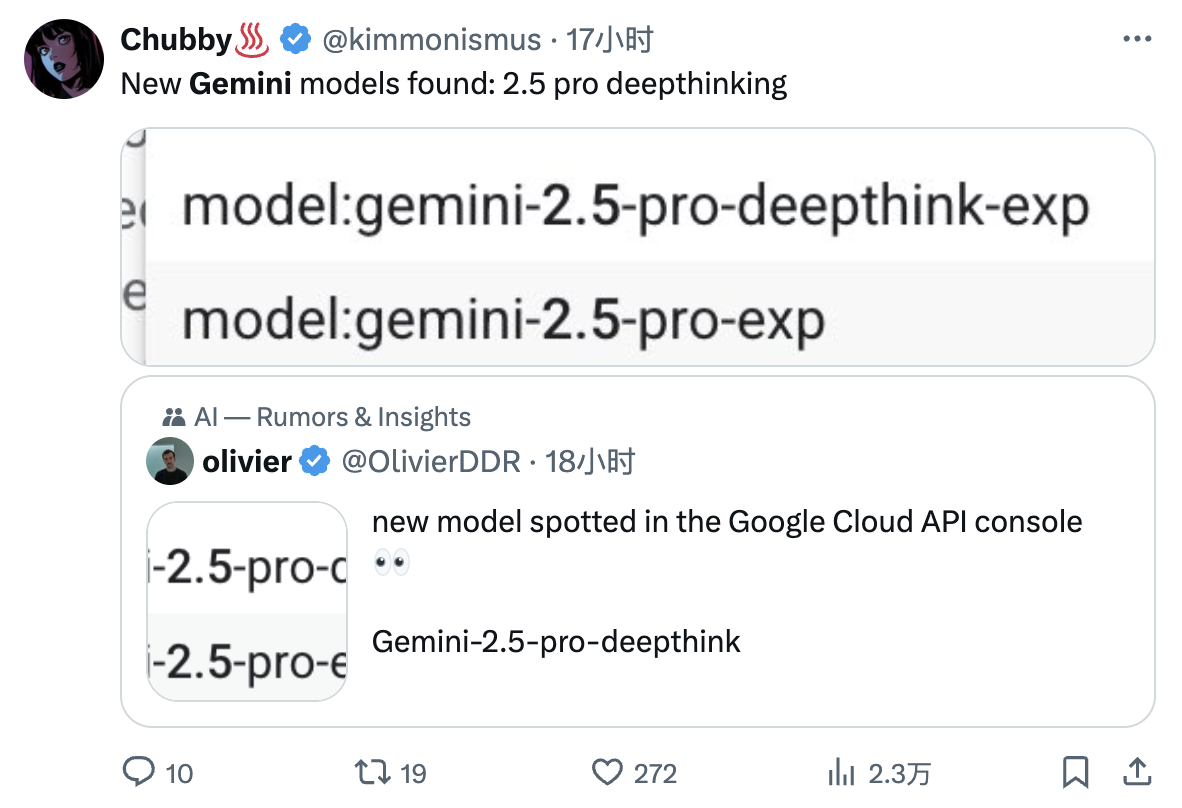Click olivier's verified checkmark badge
This screenshot has width=1182, height=808.
314,461
